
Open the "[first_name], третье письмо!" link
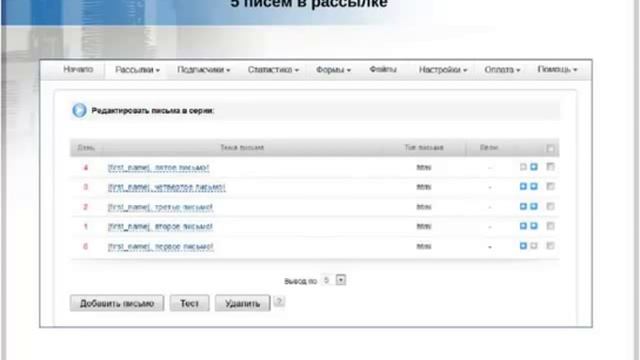(x=160, y=207)
